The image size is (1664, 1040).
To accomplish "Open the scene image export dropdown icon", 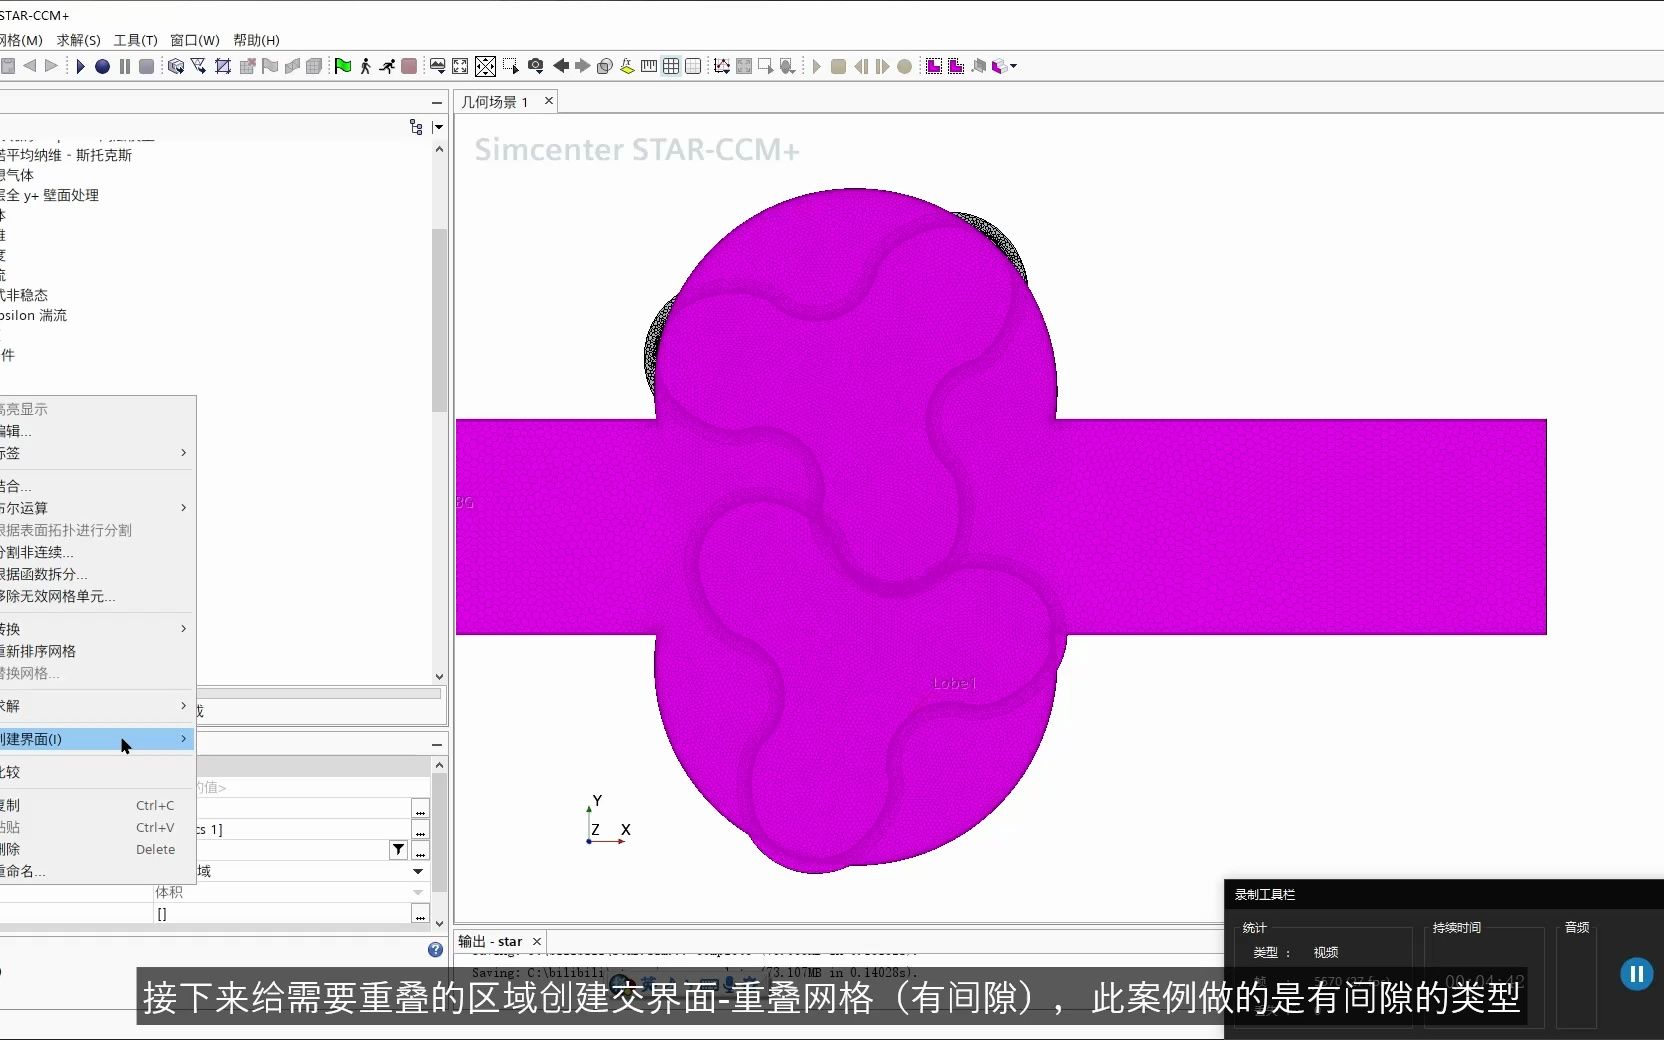I will point(438,66).
